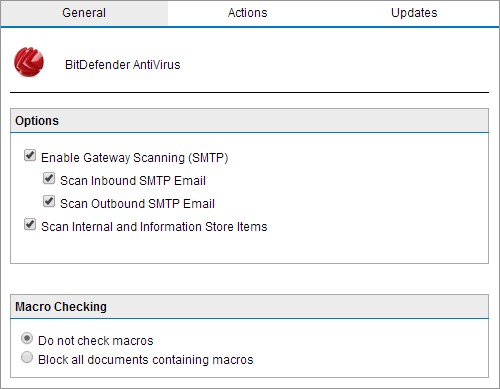Image resolution: width=500 pixels, height=389 pixels.
Task: Choose the Block all documents containing macros radio button
Action: pyautogui.click(x=27, y=357)
